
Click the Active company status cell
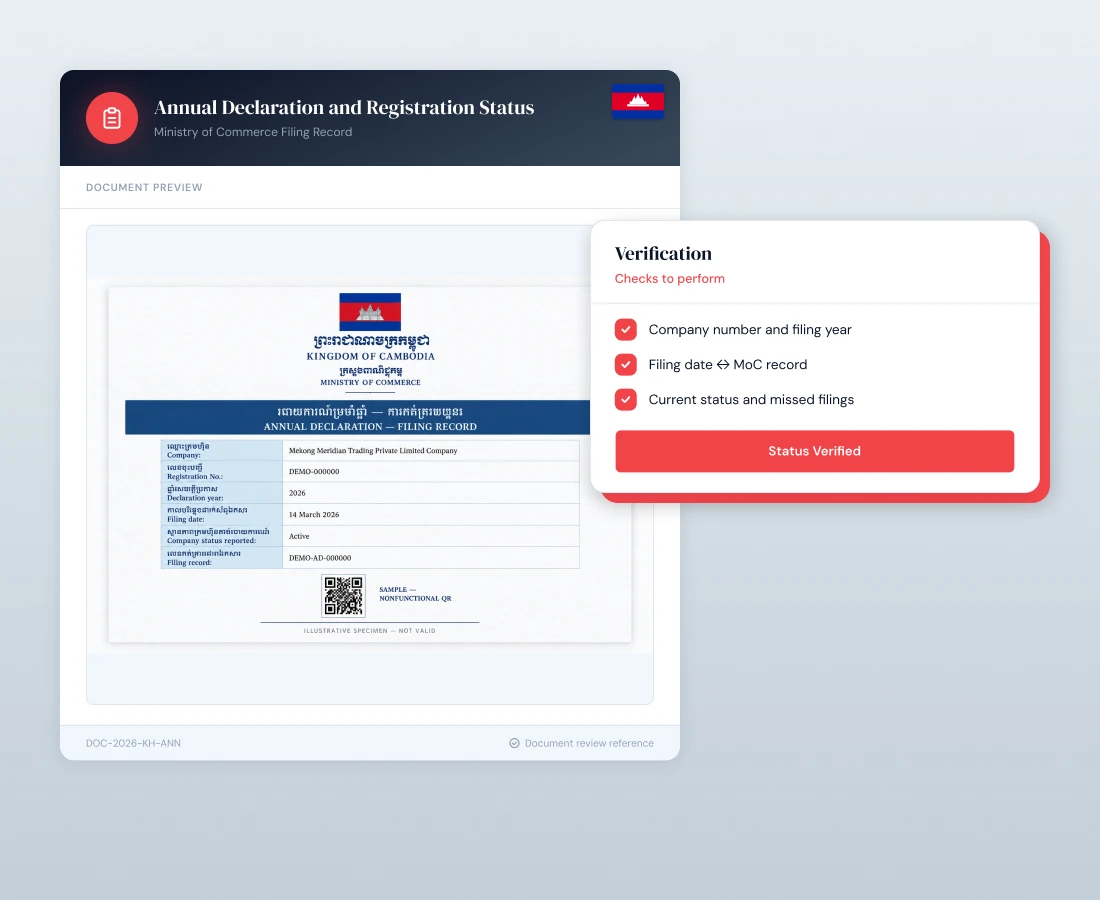431,536
